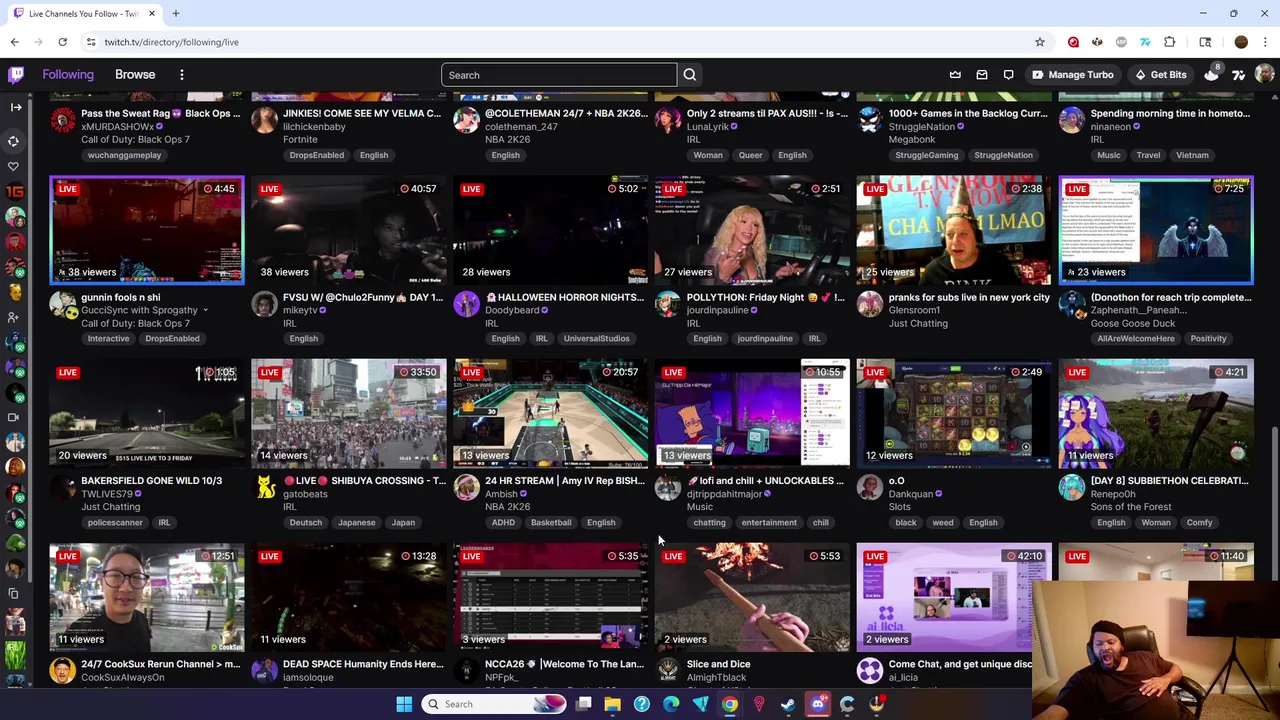Screen dimensions: 1280x720
Task: Click the entertainment tag under djtrippdahitmajor
Action: pos(769,523)
